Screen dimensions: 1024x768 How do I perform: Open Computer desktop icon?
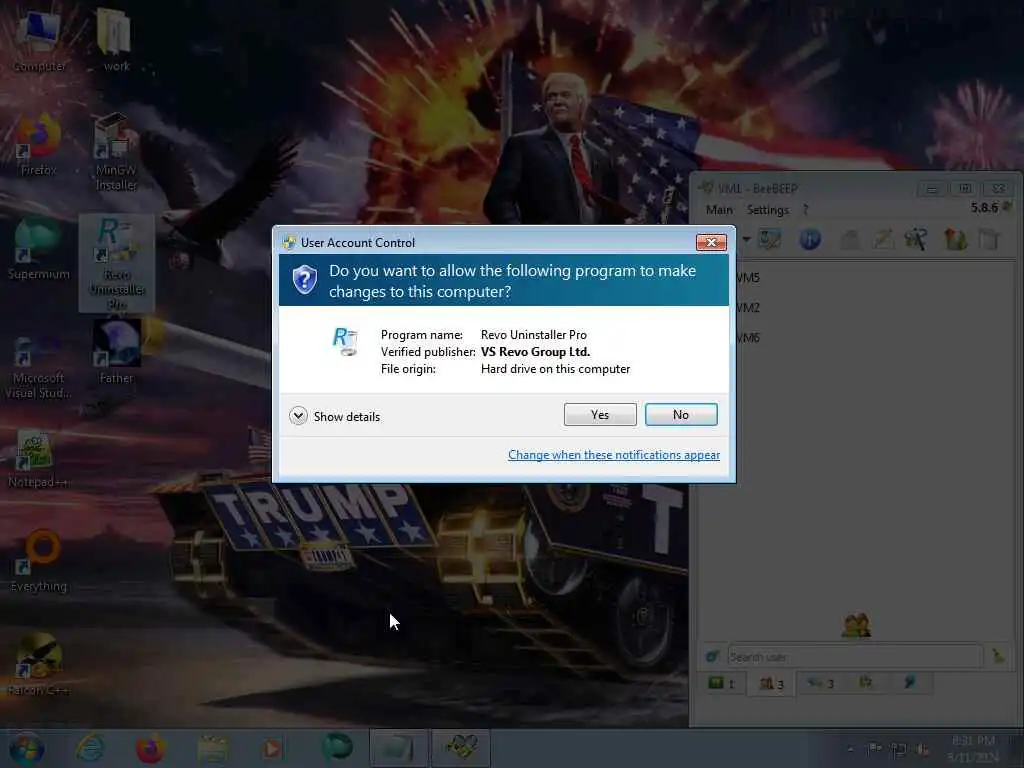tap(39, 39)
